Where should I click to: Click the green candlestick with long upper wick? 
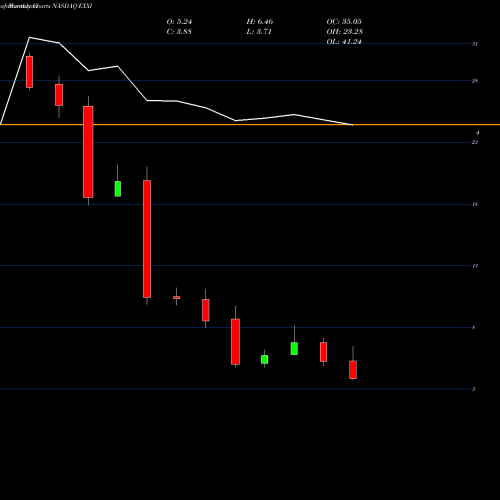[294, 348]
